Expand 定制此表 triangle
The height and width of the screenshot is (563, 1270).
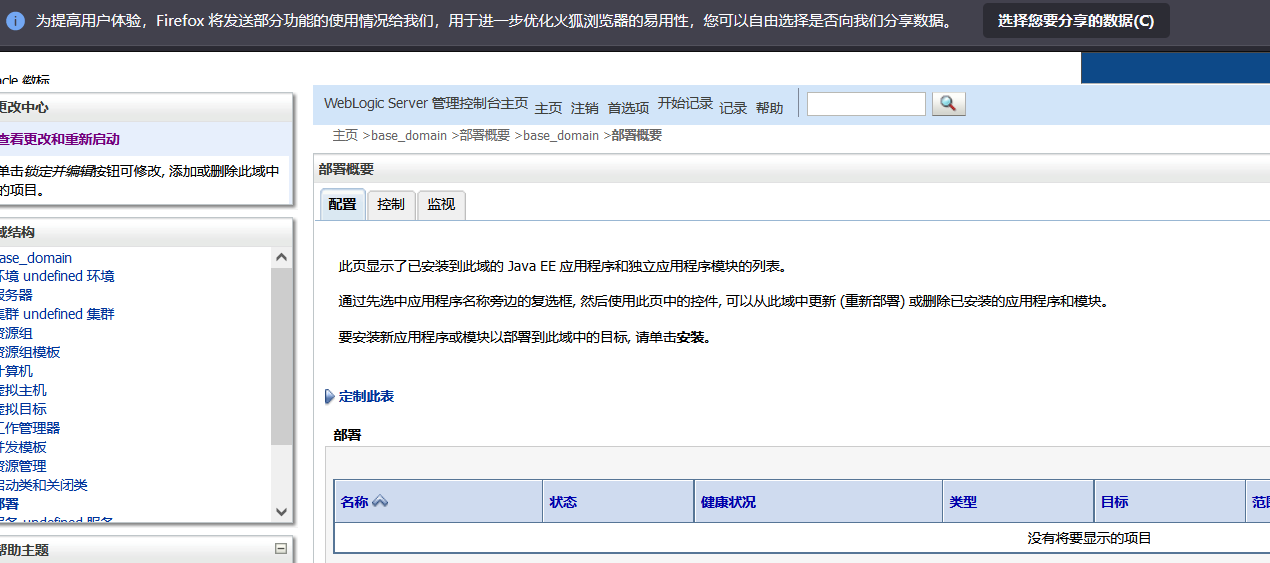330,397
